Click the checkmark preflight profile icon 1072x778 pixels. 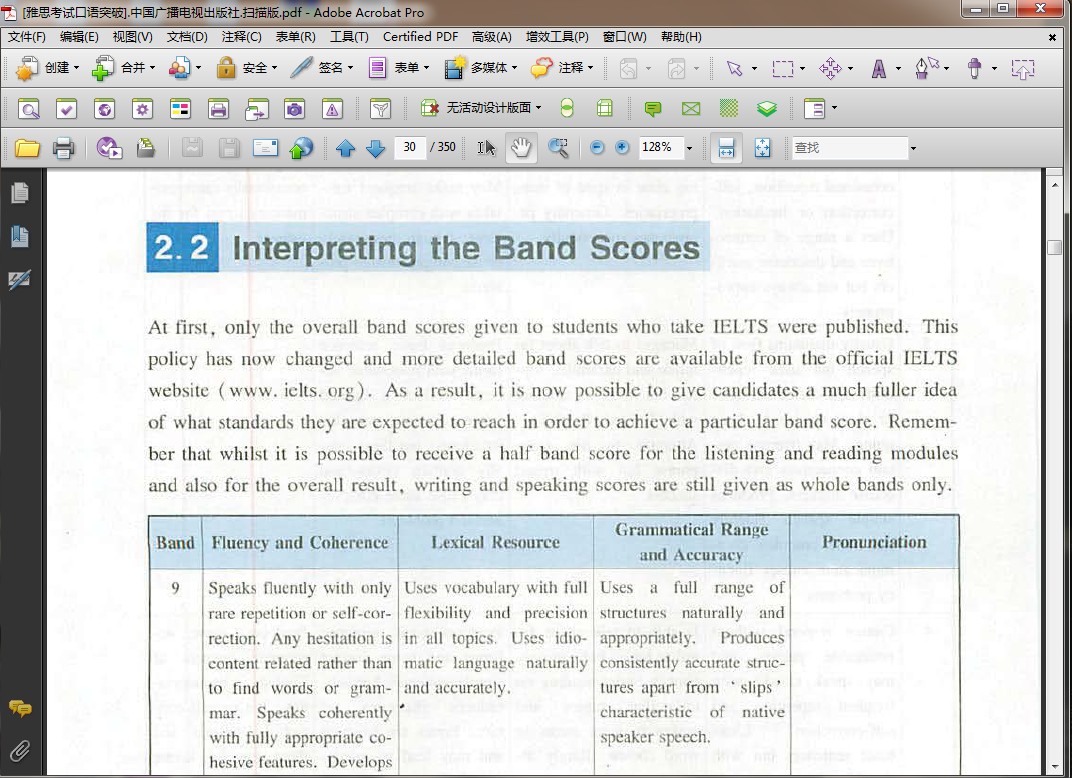click(66, 109)
